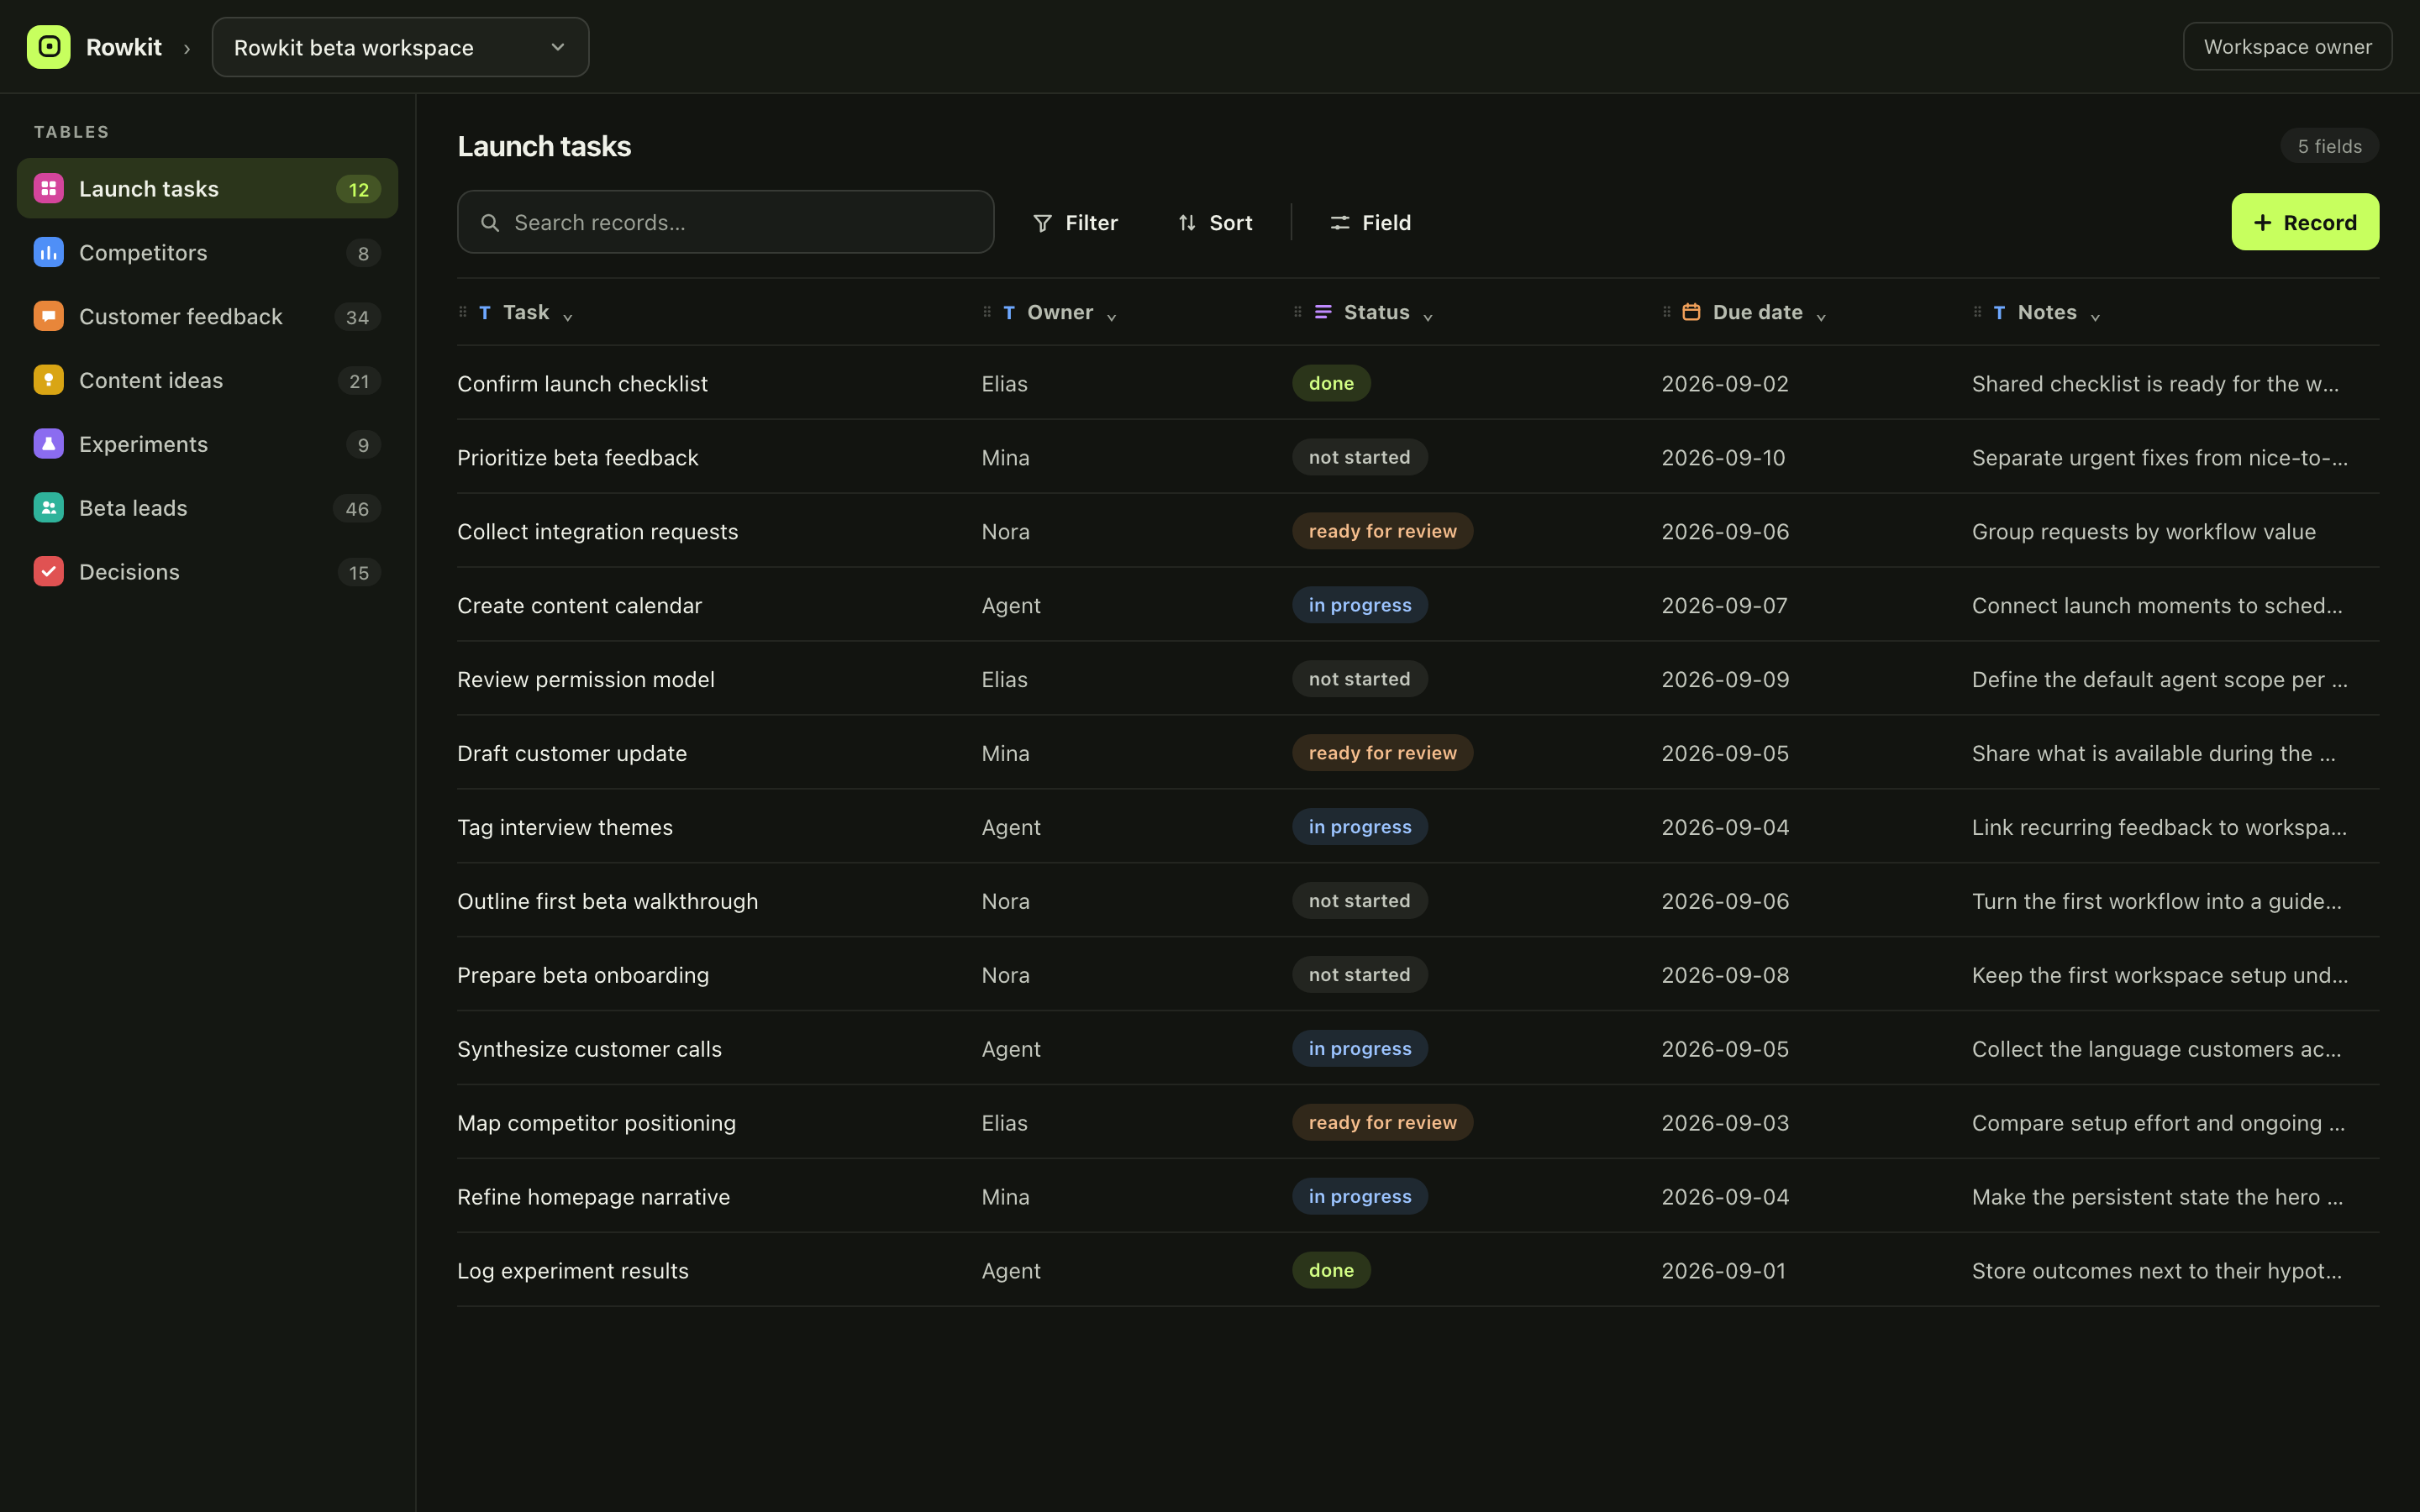
Task: Click done status on Log experiment results
Action: 1331,1270
